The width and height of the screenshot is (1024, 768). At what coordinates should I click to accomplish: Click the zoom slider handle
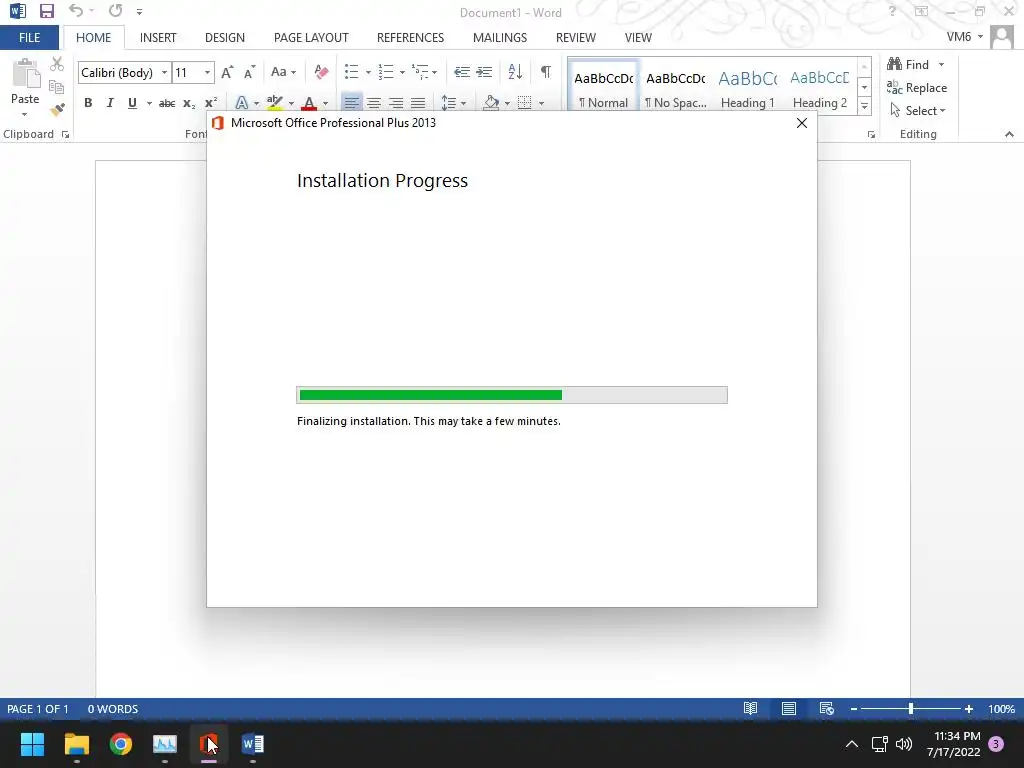click(910, 709)
